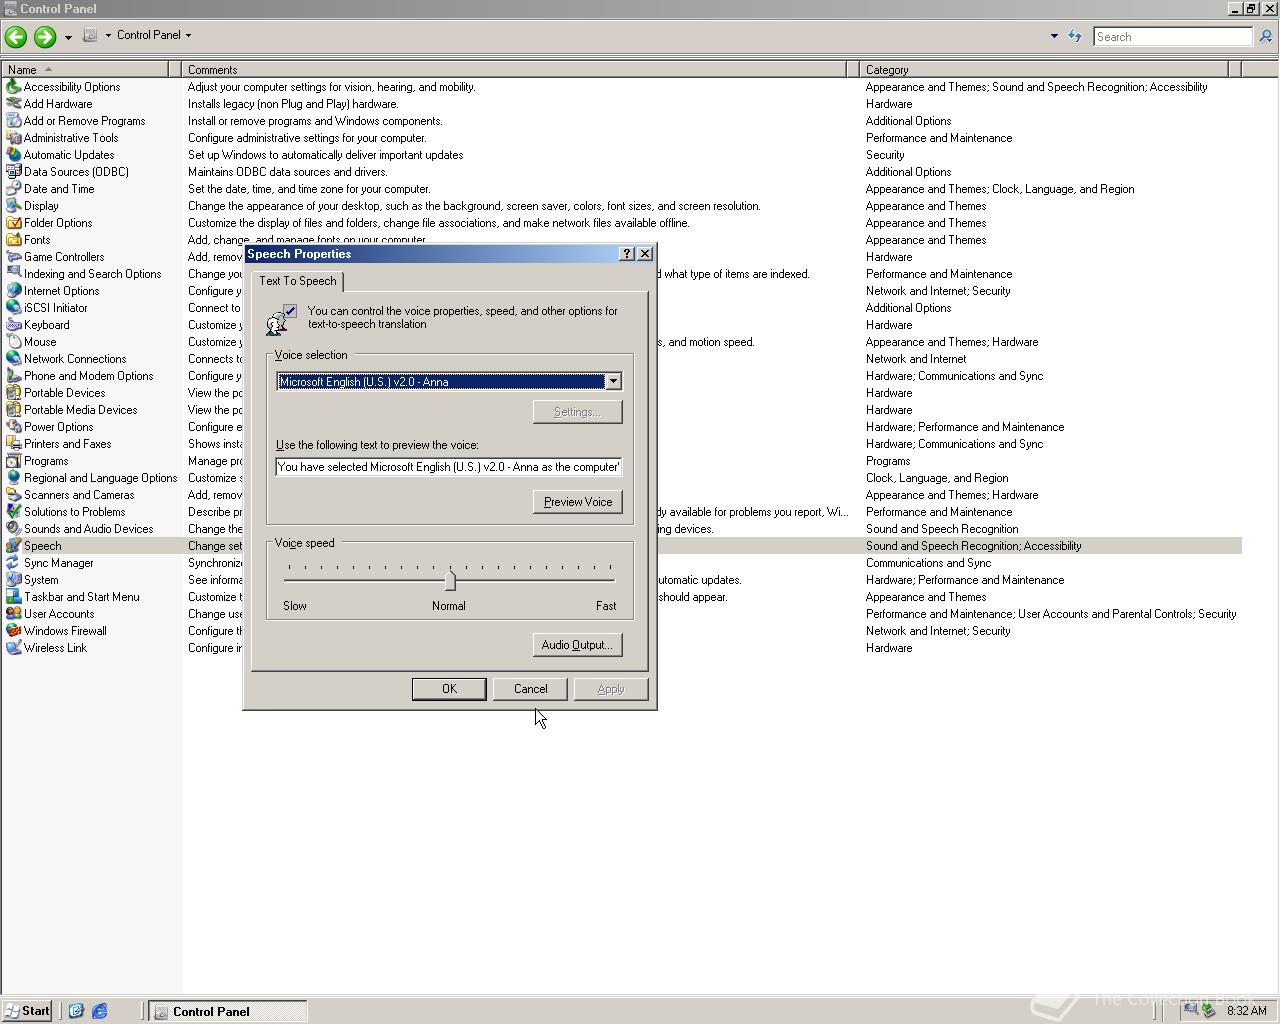This screenshot has height=1024, width=1280.
Task: Select the Sync Manager row
Action: (x=621, y=563)
